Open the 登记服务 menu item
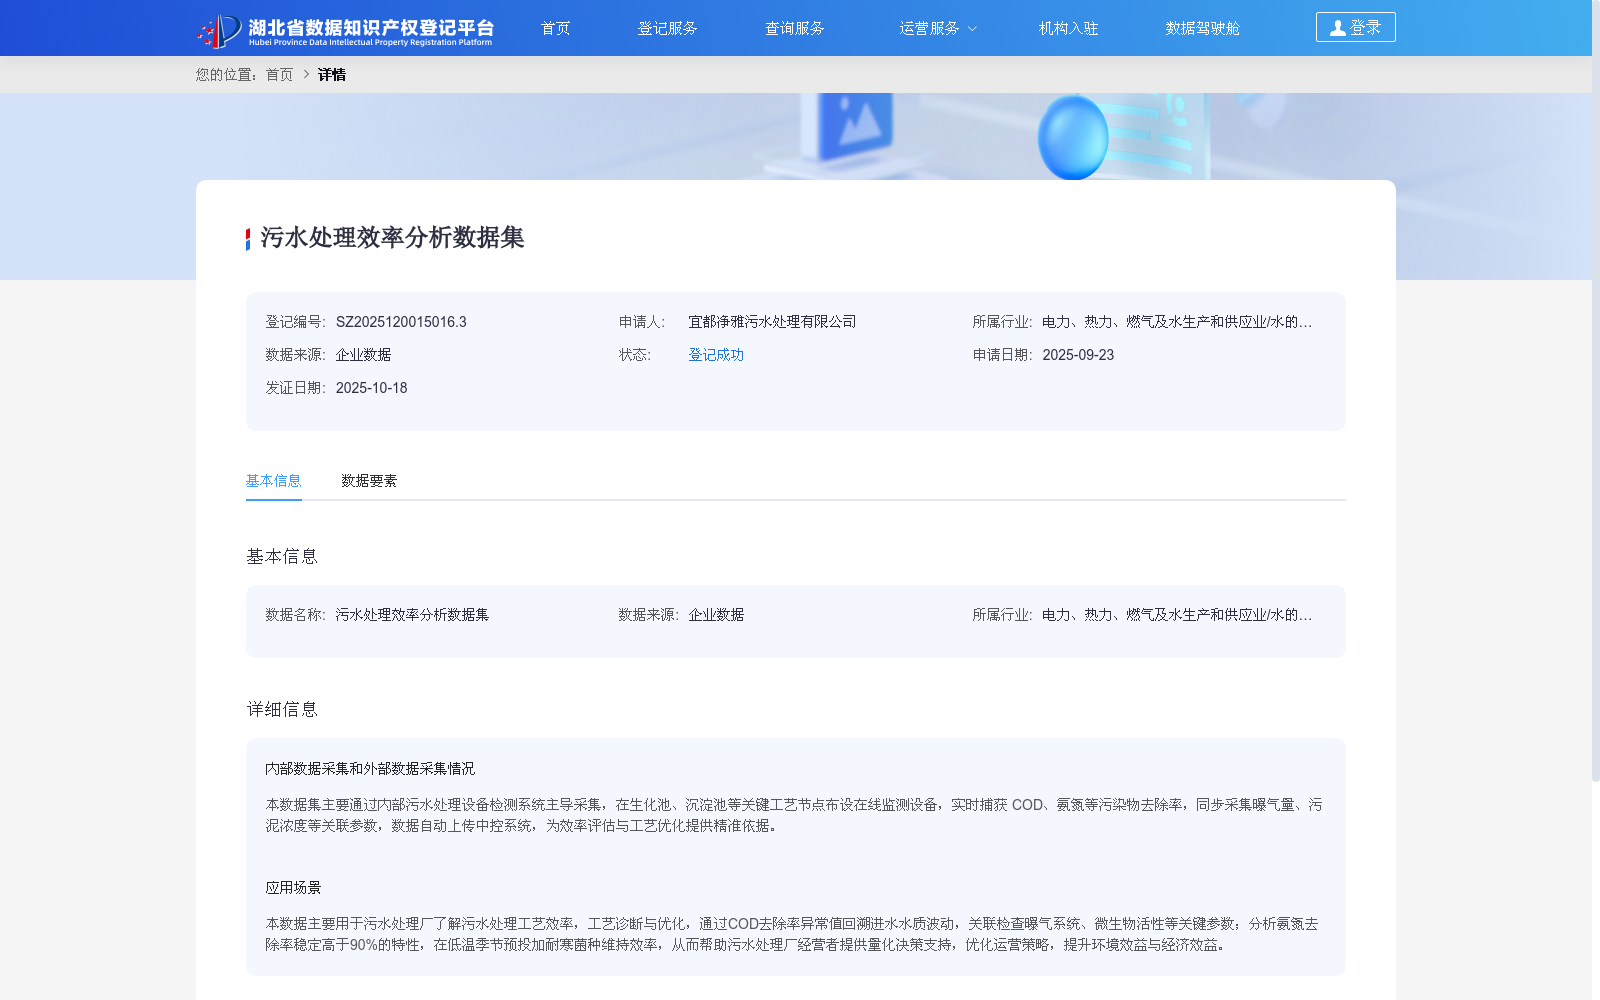 tap(667, 28)
